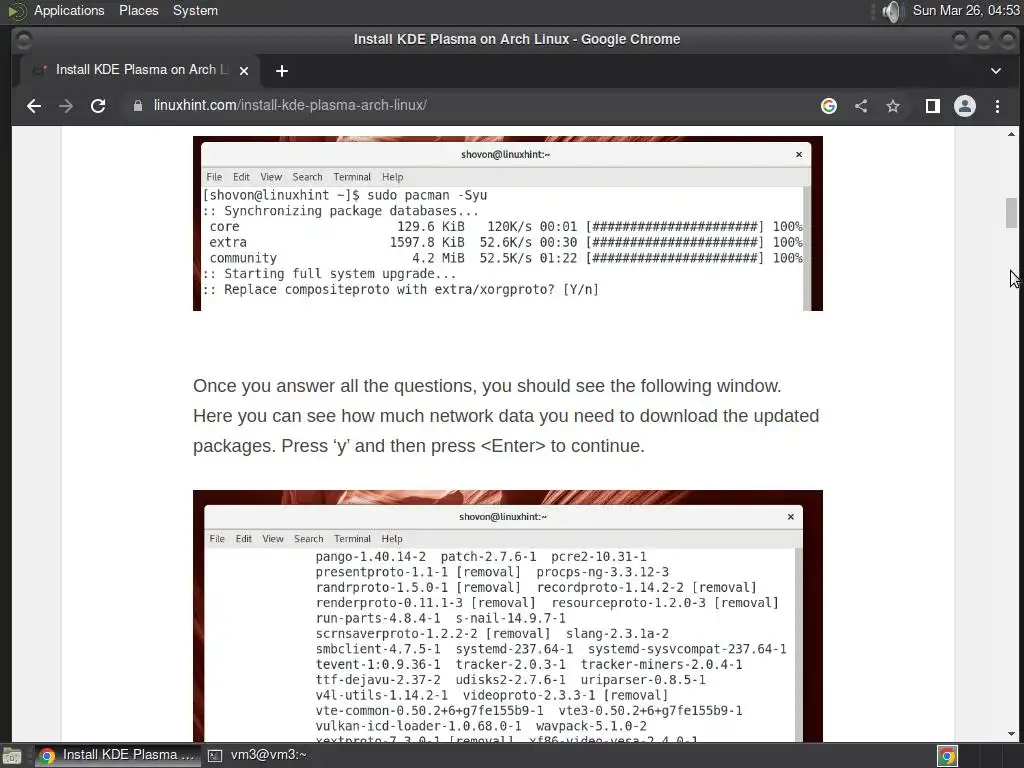
Task: Reload the current page
Action: click(x=98, y=106)
